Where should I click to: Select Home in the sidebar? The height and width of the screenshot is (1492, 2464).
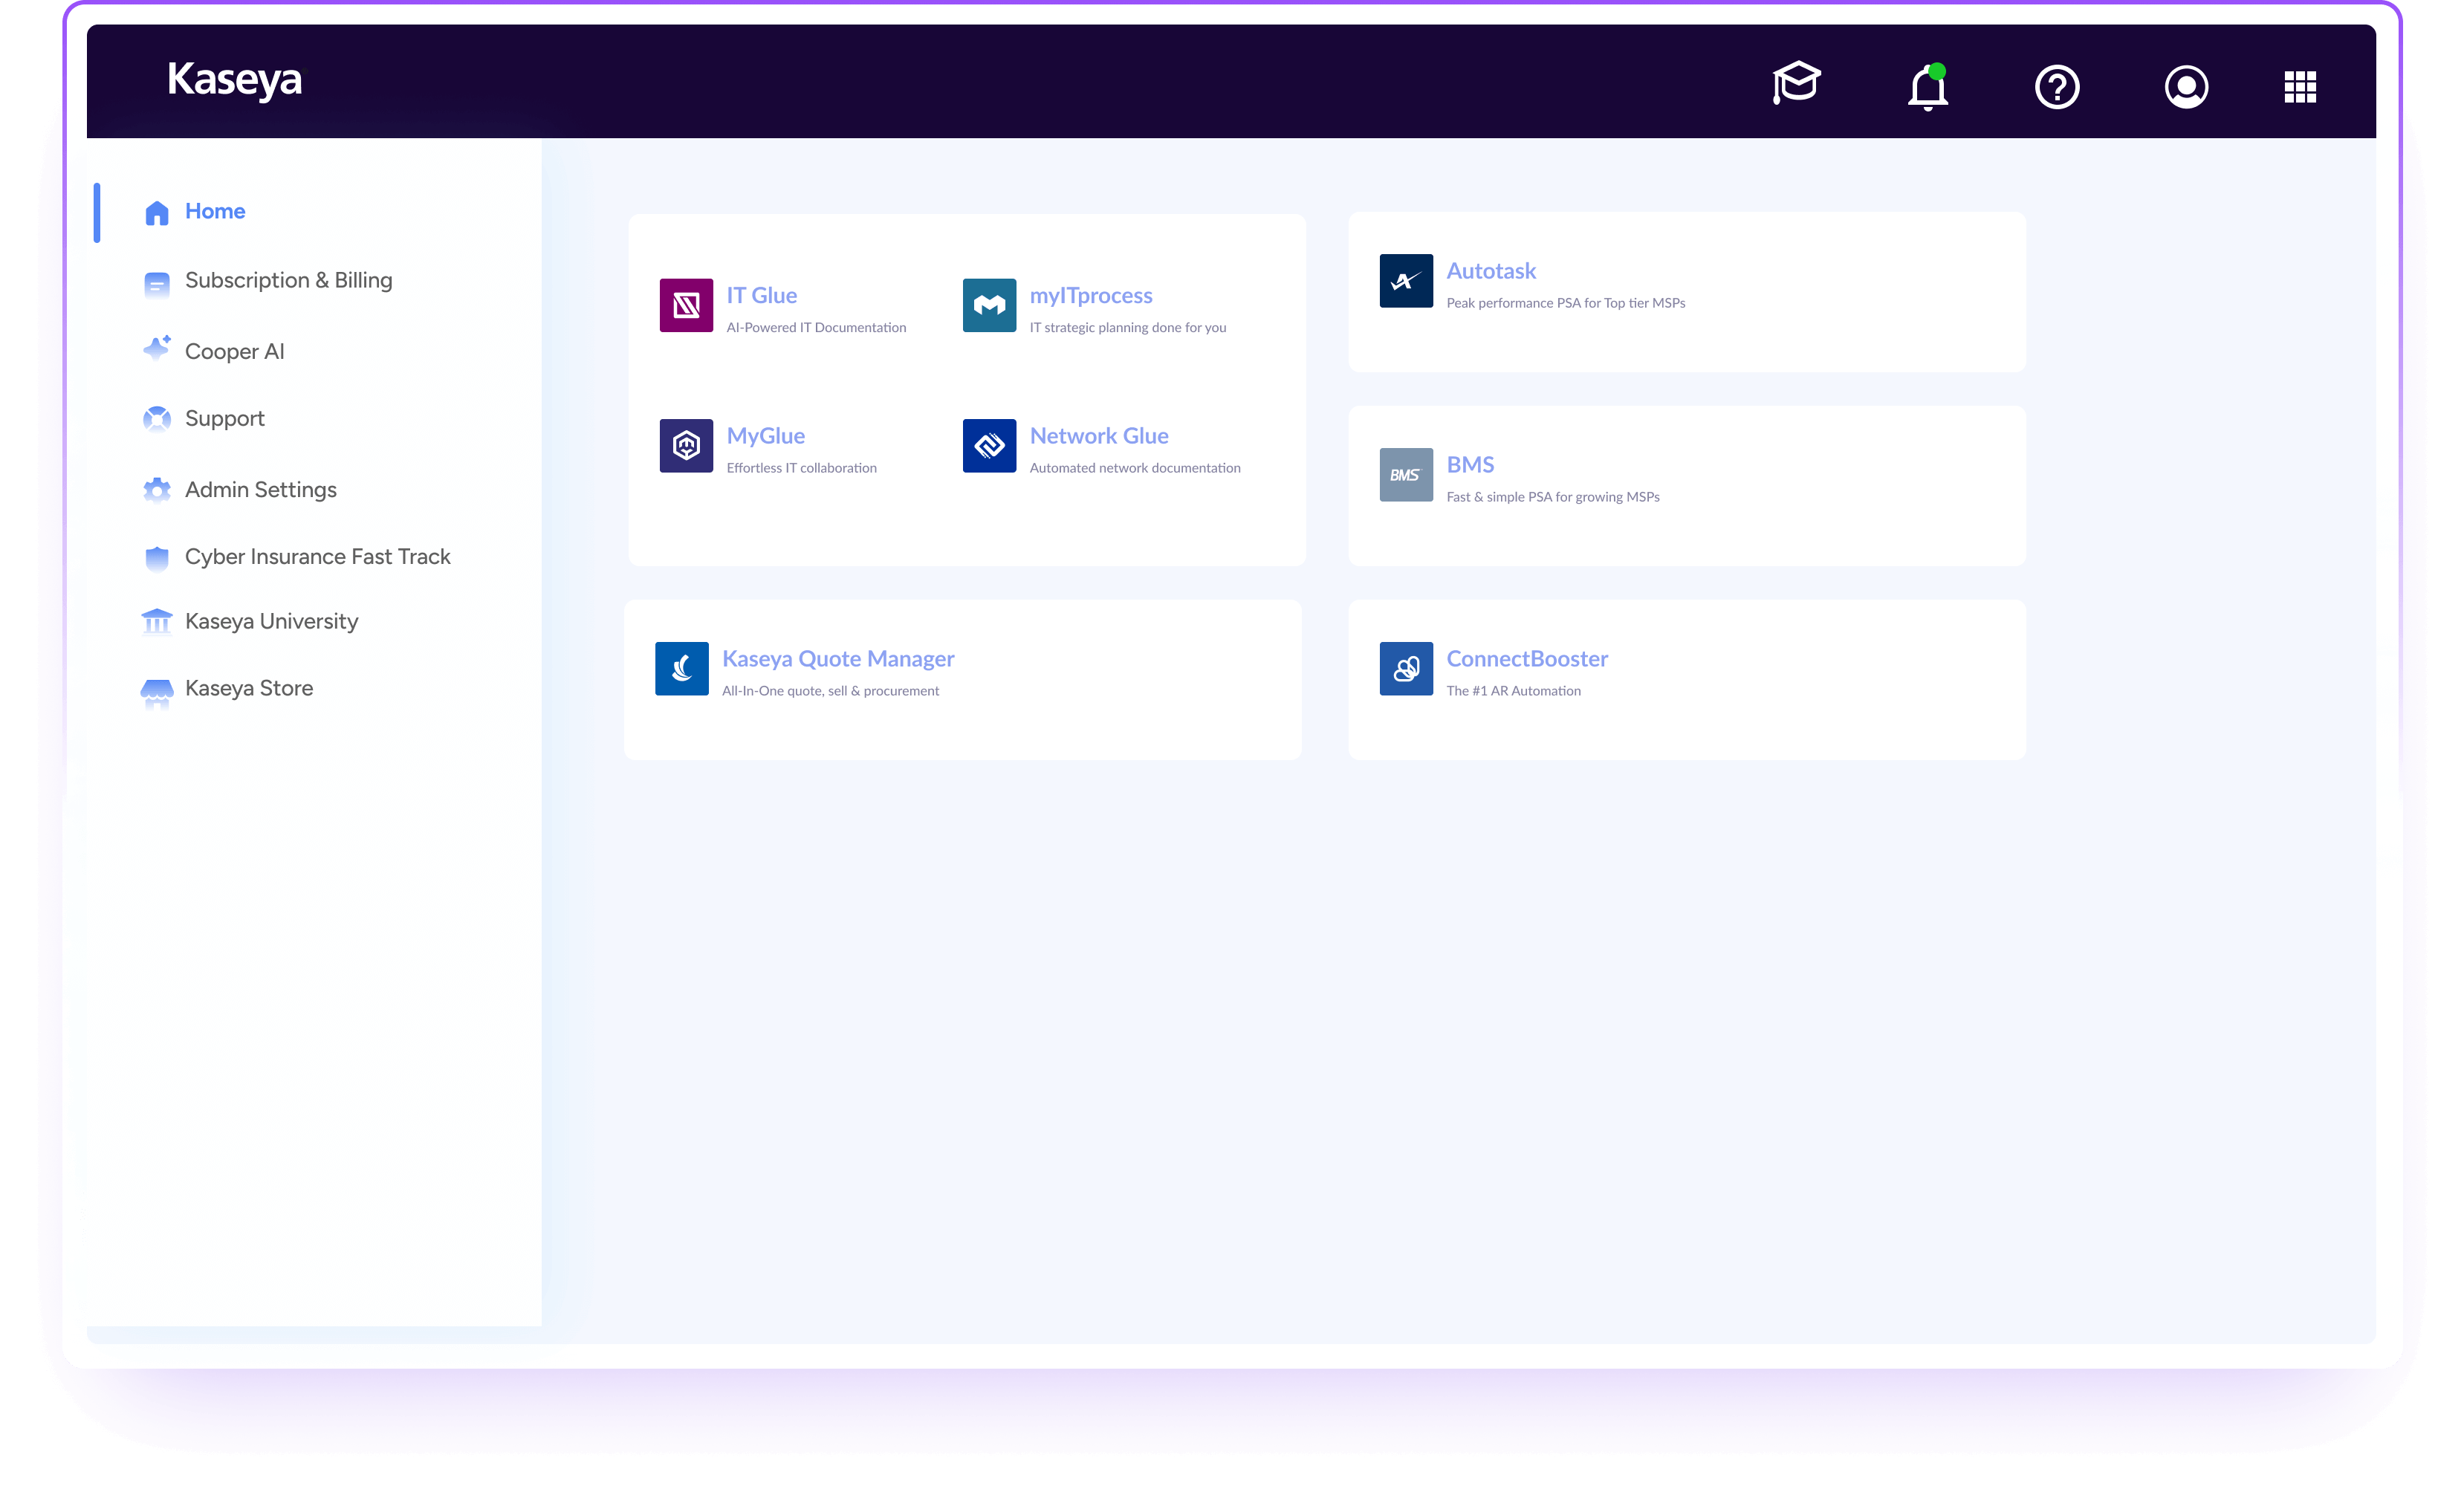coord(215,212)
